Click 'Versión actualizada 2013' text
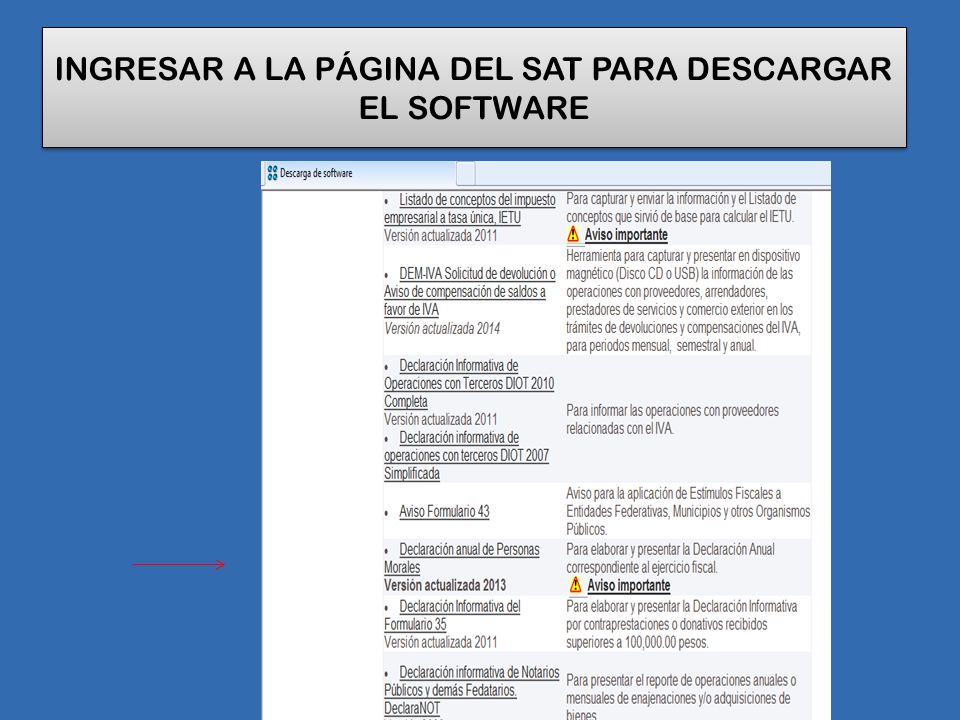Screen dimensions: 960x720 (445, 585)
